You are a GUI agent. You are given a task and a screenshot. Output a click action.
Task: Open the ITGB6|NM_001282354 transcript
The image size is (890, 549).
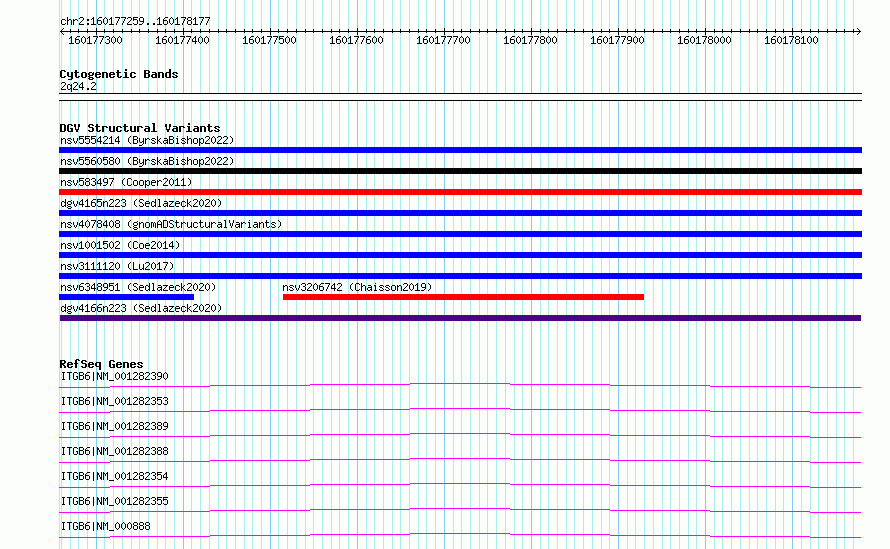pyautogui.click(x=115, y=476)
